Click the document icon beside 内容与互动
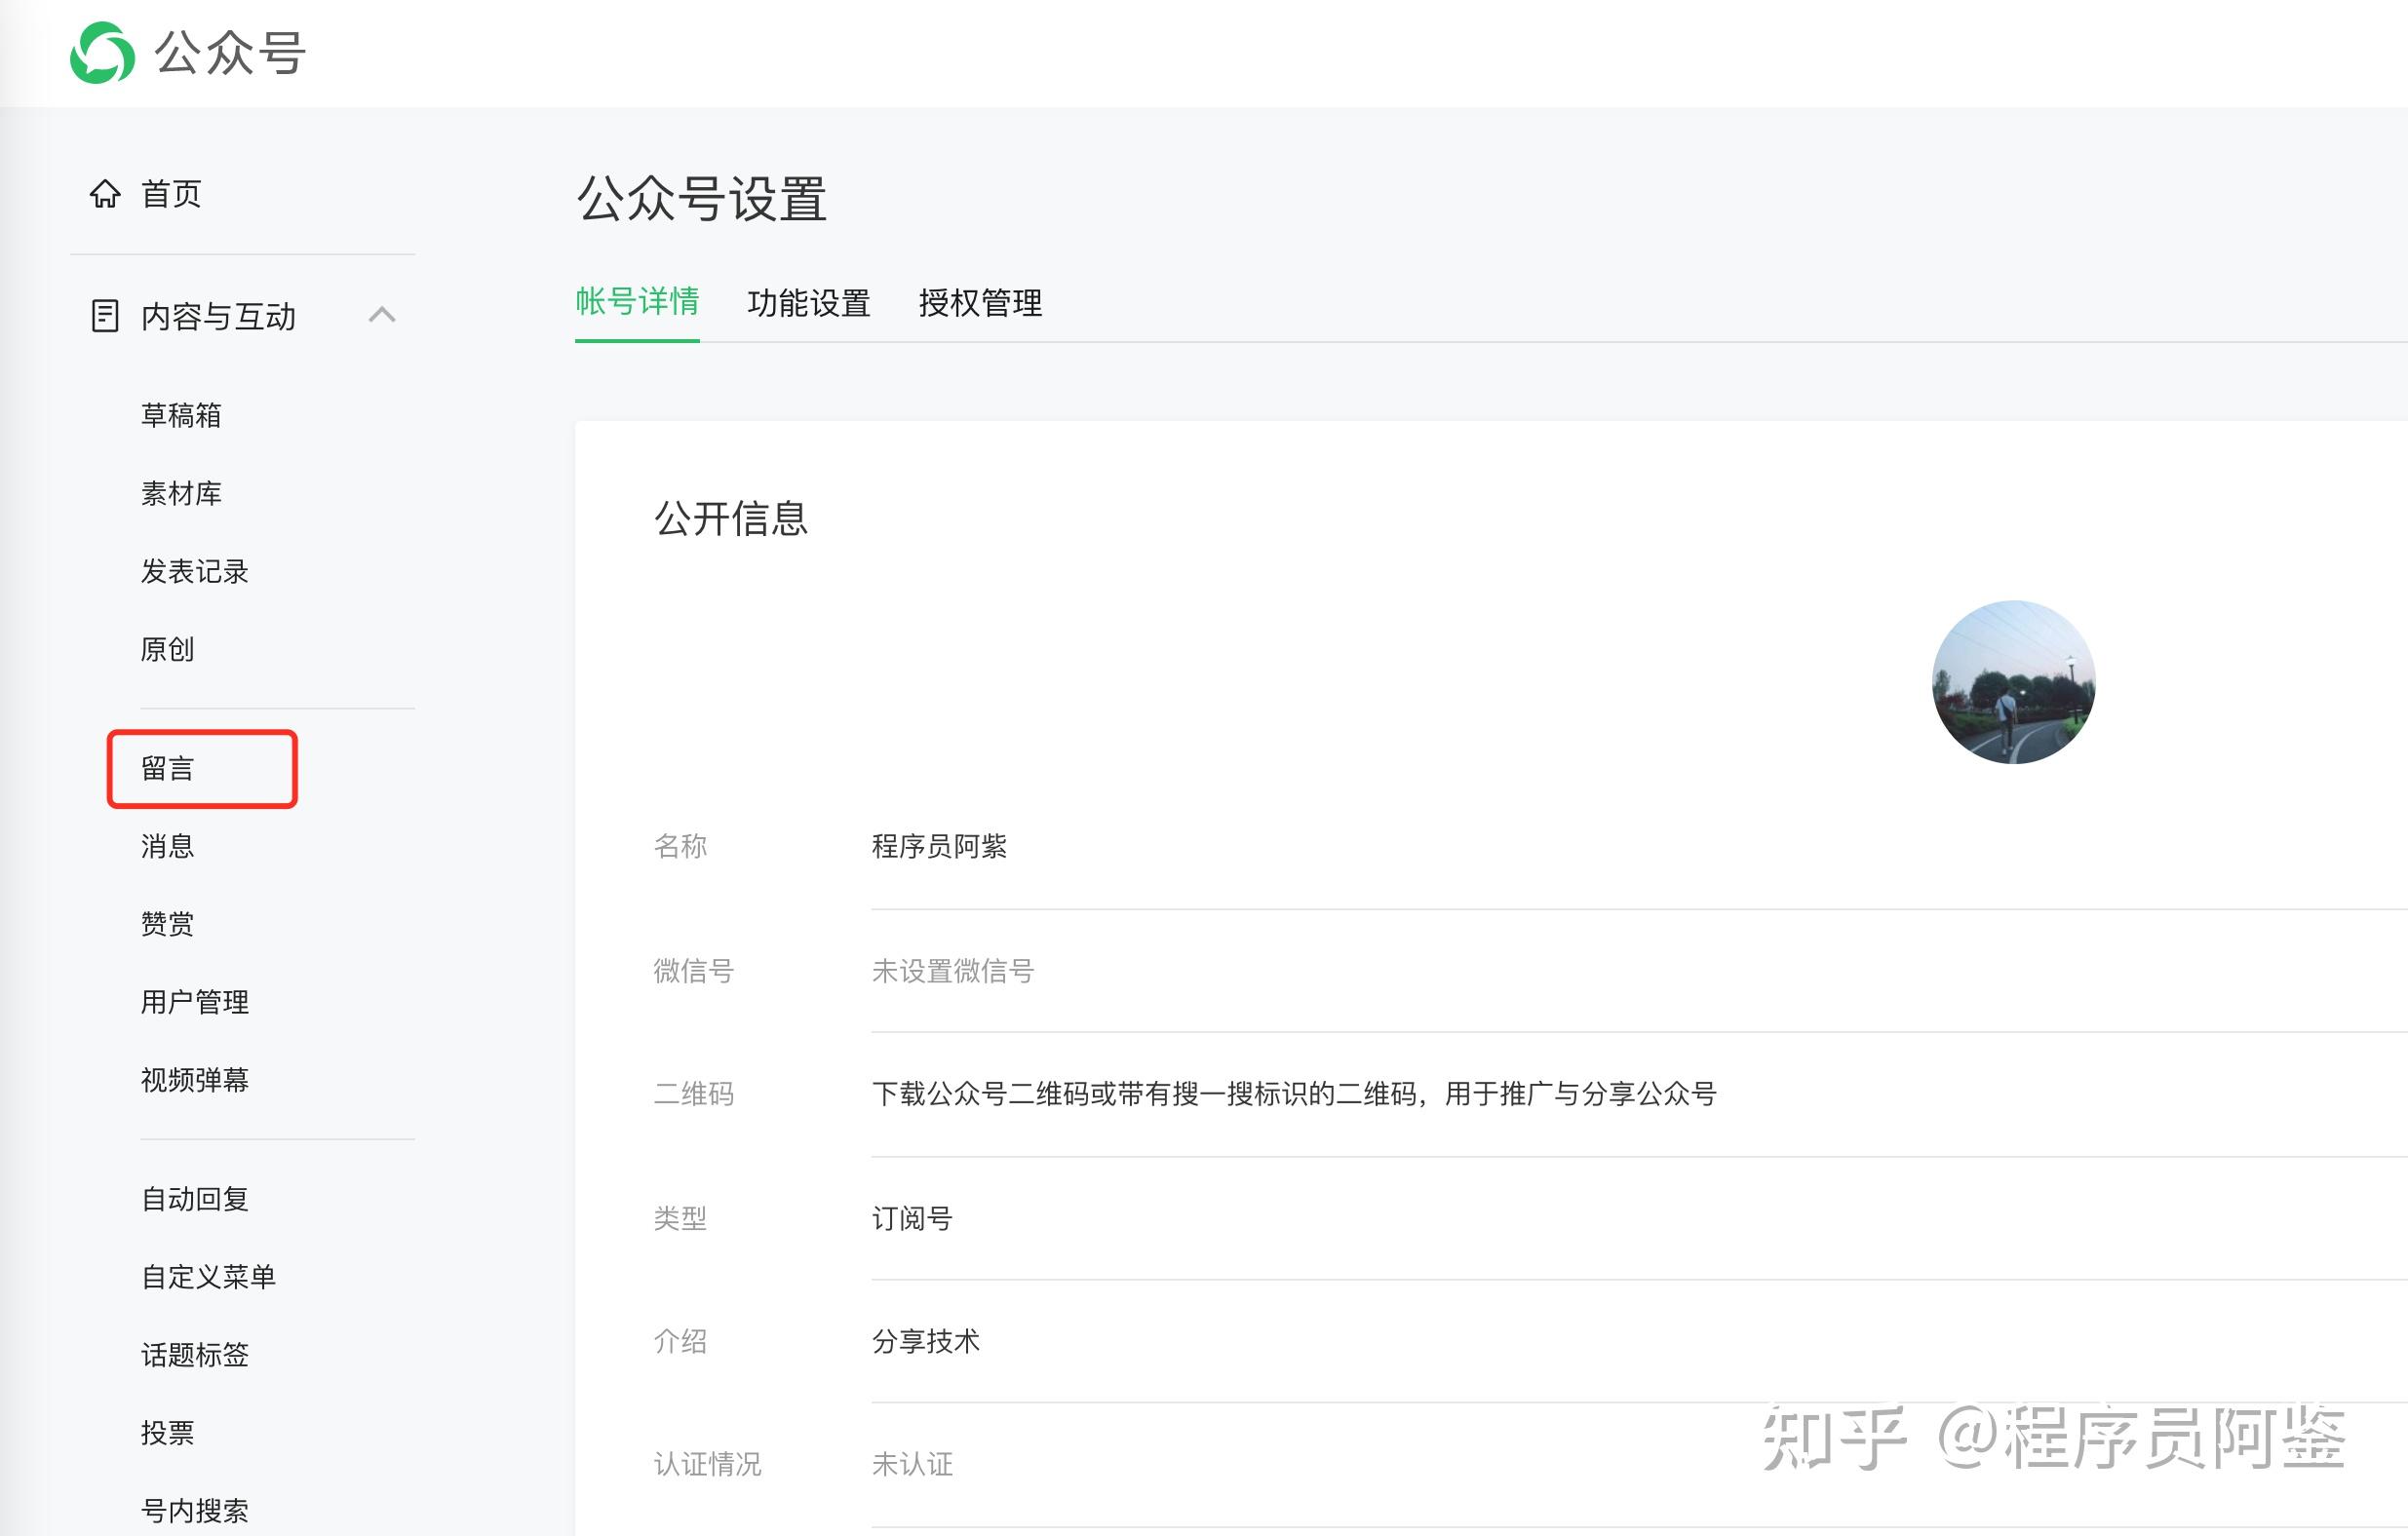Screen dimensions: 2408x1536 point(105,315)
